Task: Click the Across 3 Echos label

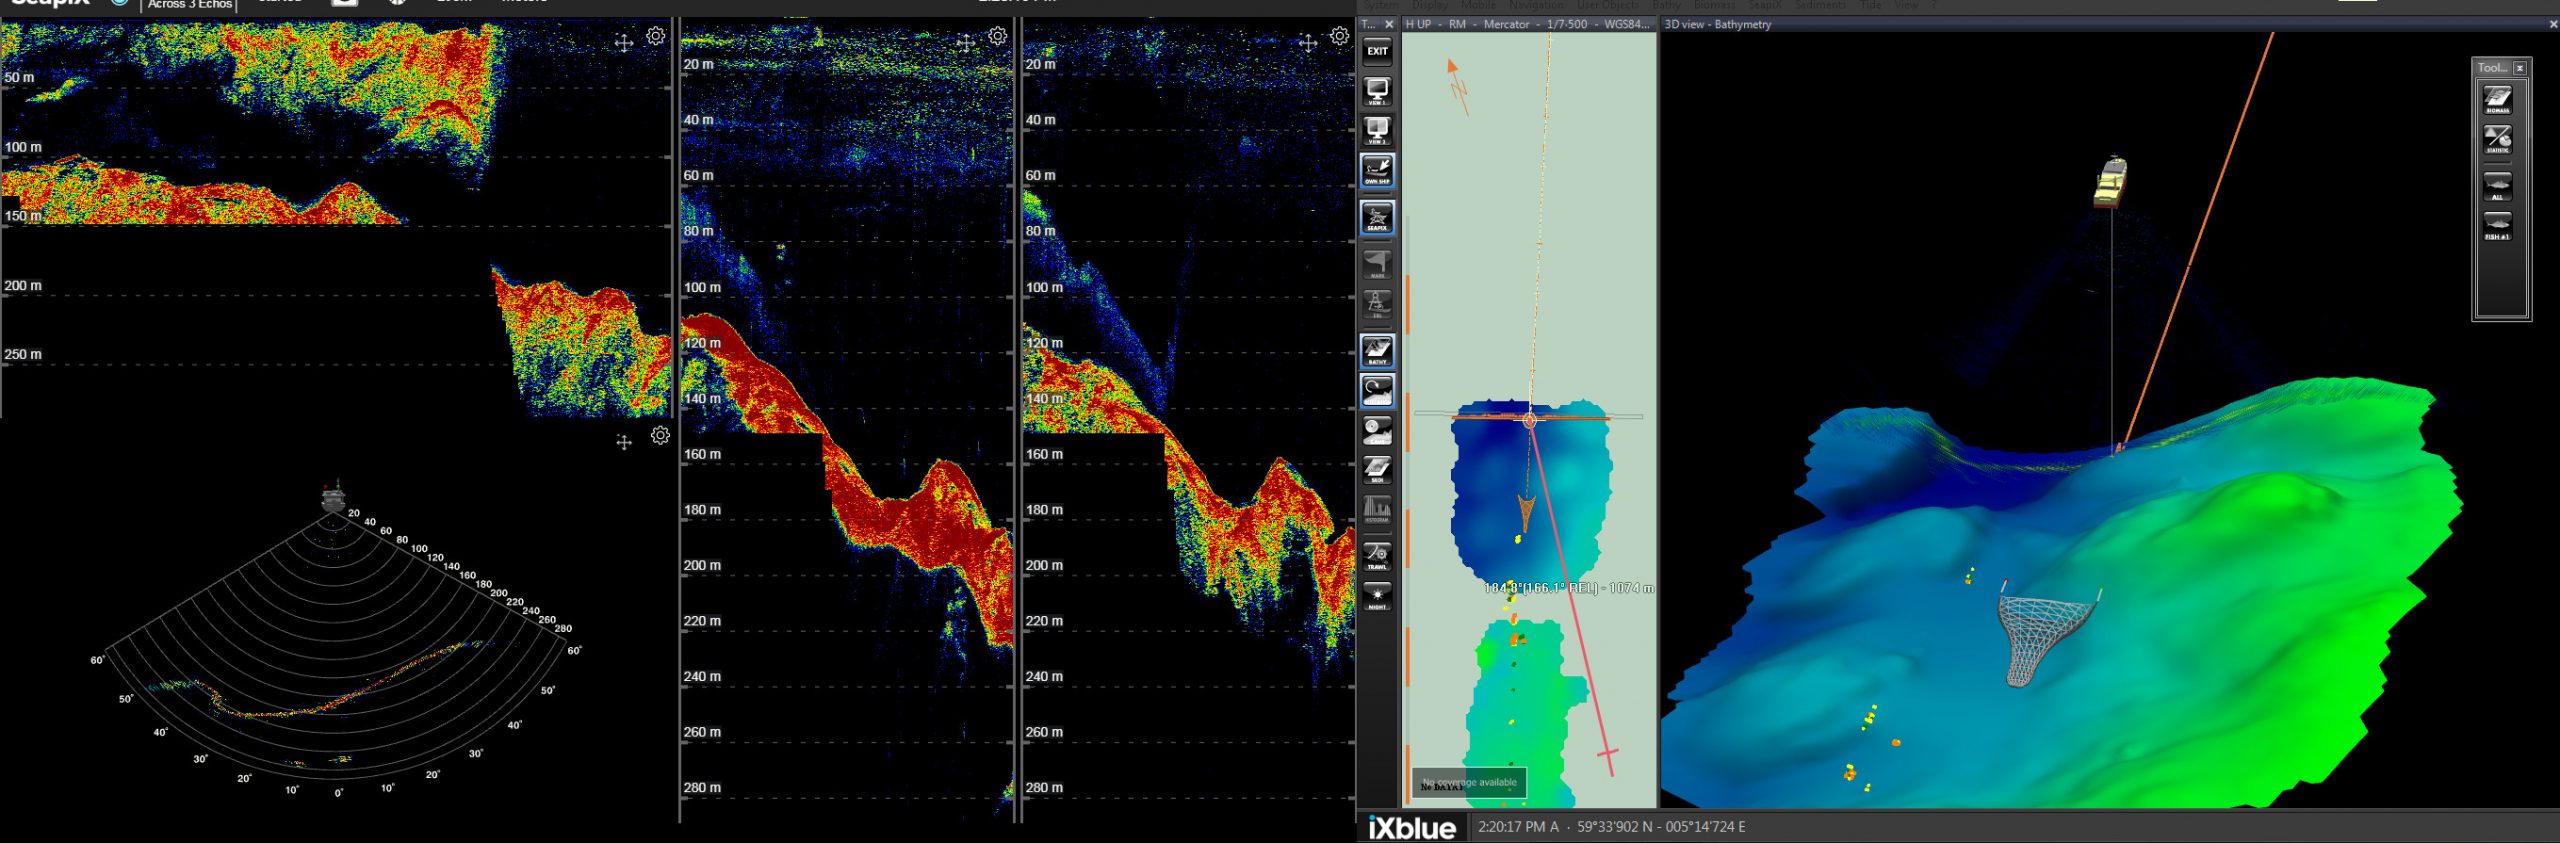Action: [x=190, y=5]
